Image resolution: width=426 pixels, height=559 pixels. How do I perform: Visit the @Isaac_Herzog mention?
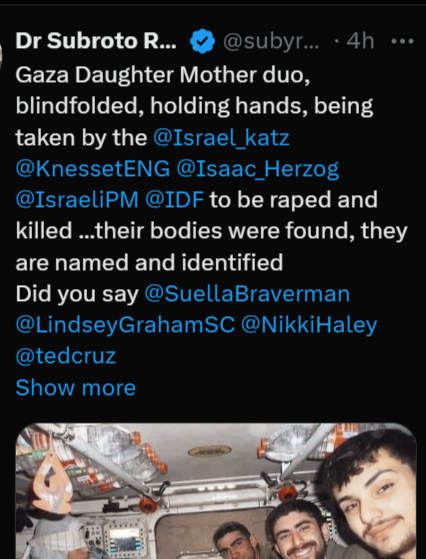pyautogui.click(x=257, y=169)
